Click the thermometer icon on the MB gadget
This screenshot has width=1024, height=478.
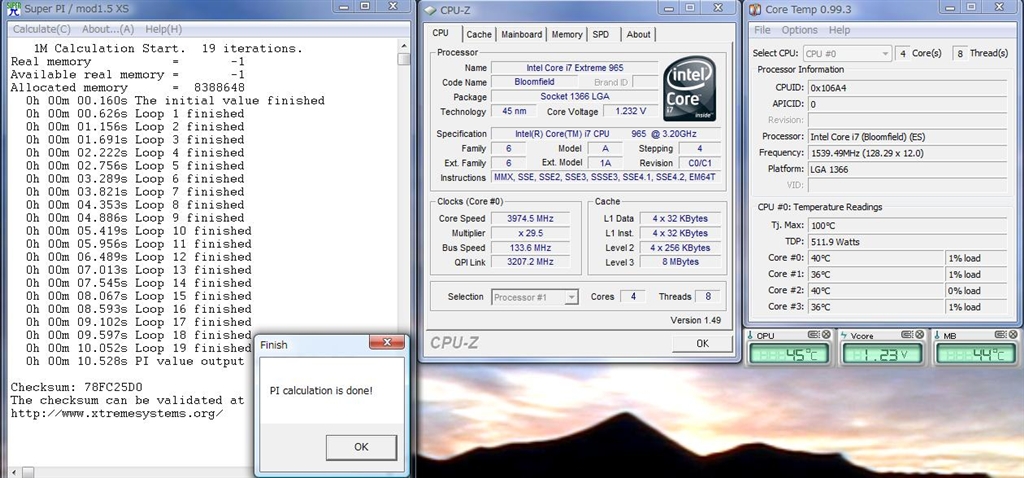point(937,335)
